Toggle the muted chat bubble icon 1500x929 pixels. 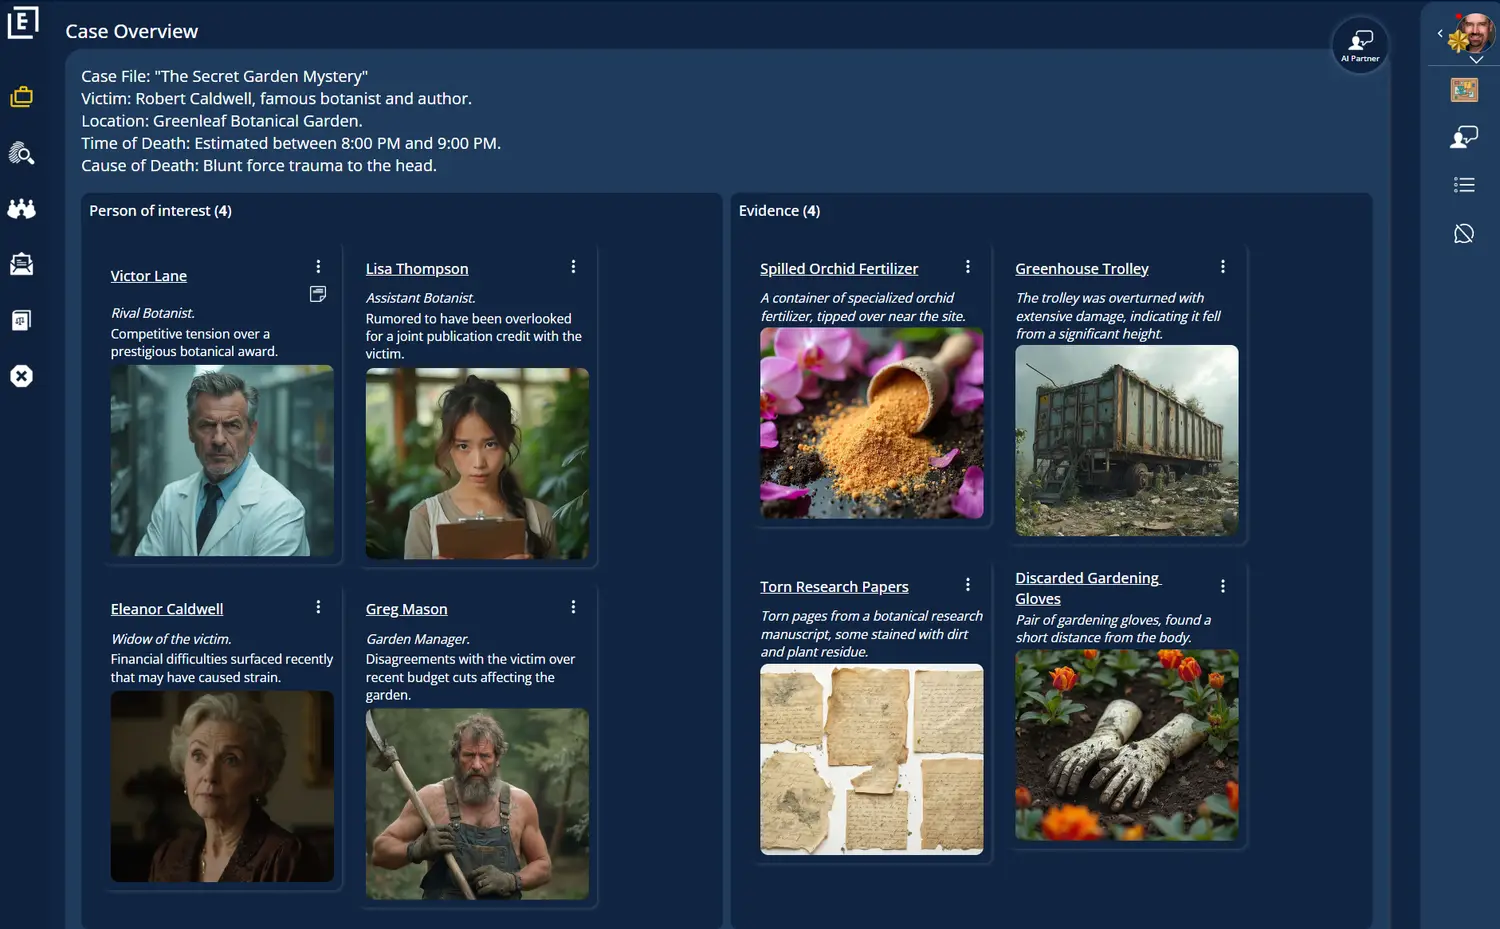(1464, 234)
